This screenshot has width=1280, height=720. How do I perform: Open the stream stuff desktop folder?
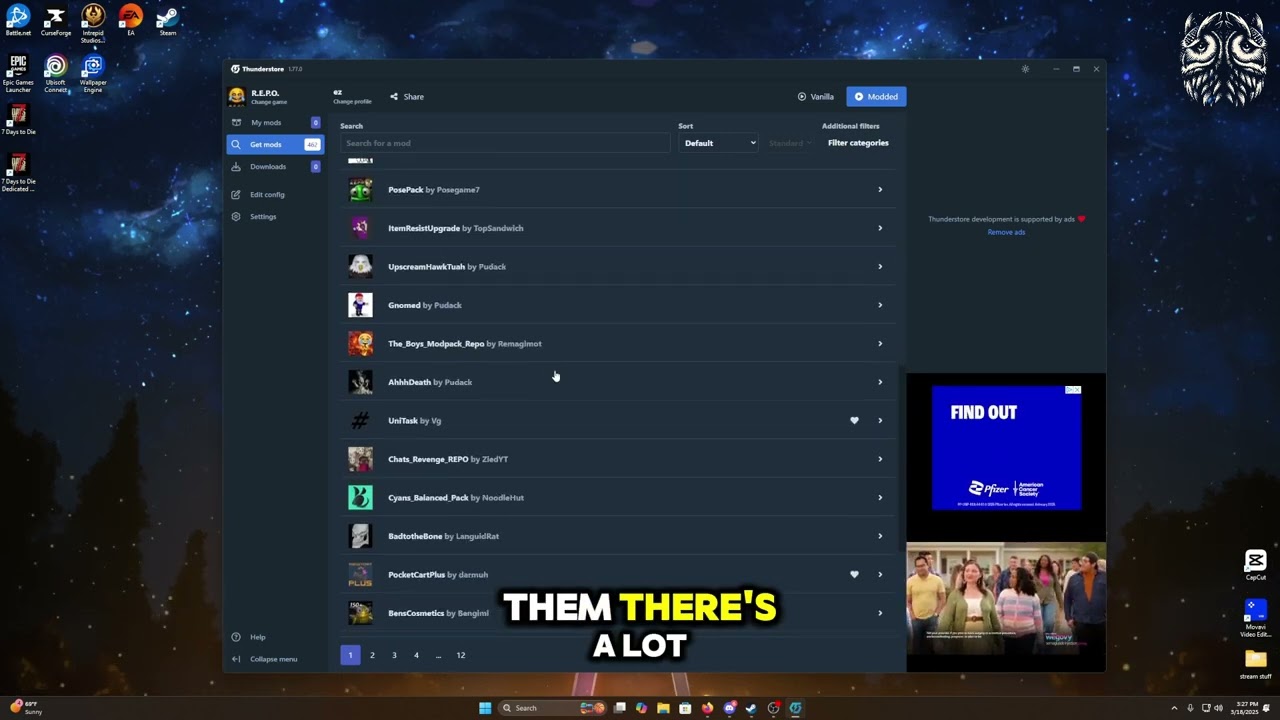pos(1256,664)
